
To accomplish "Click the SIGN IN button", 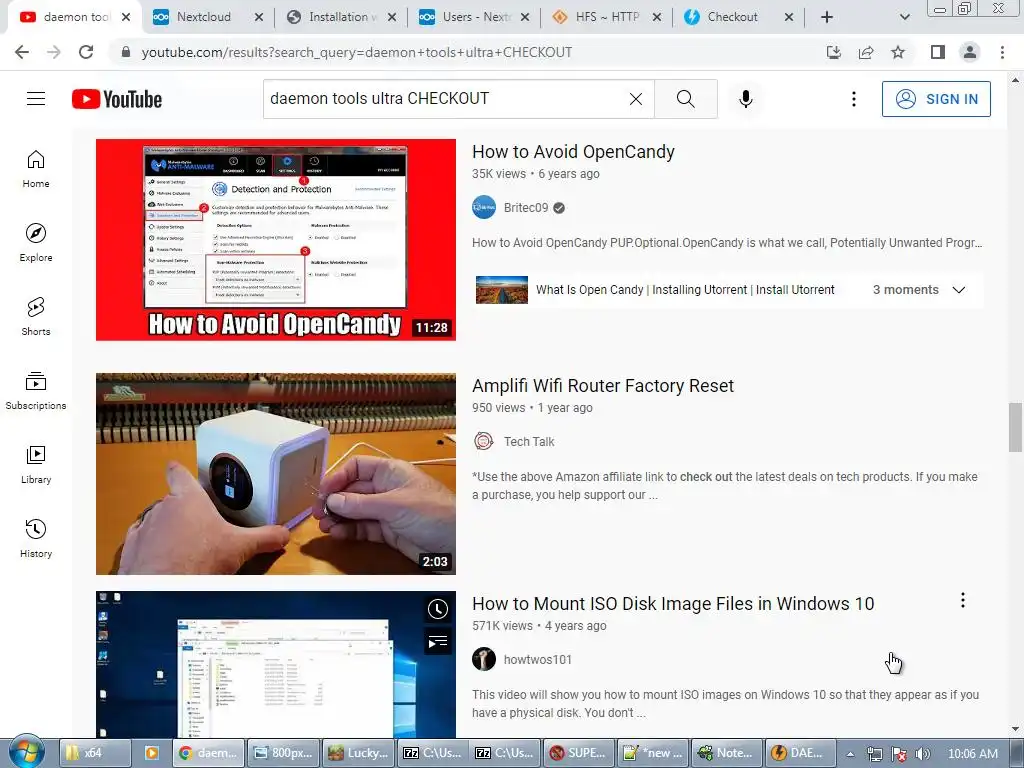I will pyautogui.click(x=936, y=99).
